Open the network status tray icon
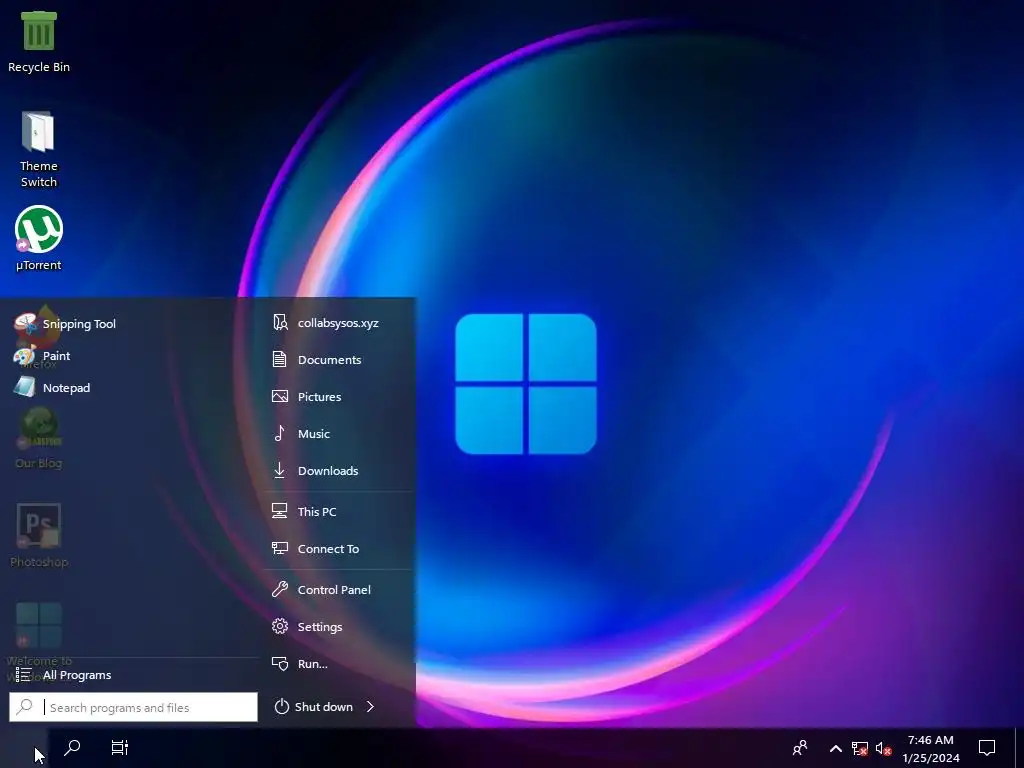Viewport: 1024px width, 768px height. click(859, 748)
